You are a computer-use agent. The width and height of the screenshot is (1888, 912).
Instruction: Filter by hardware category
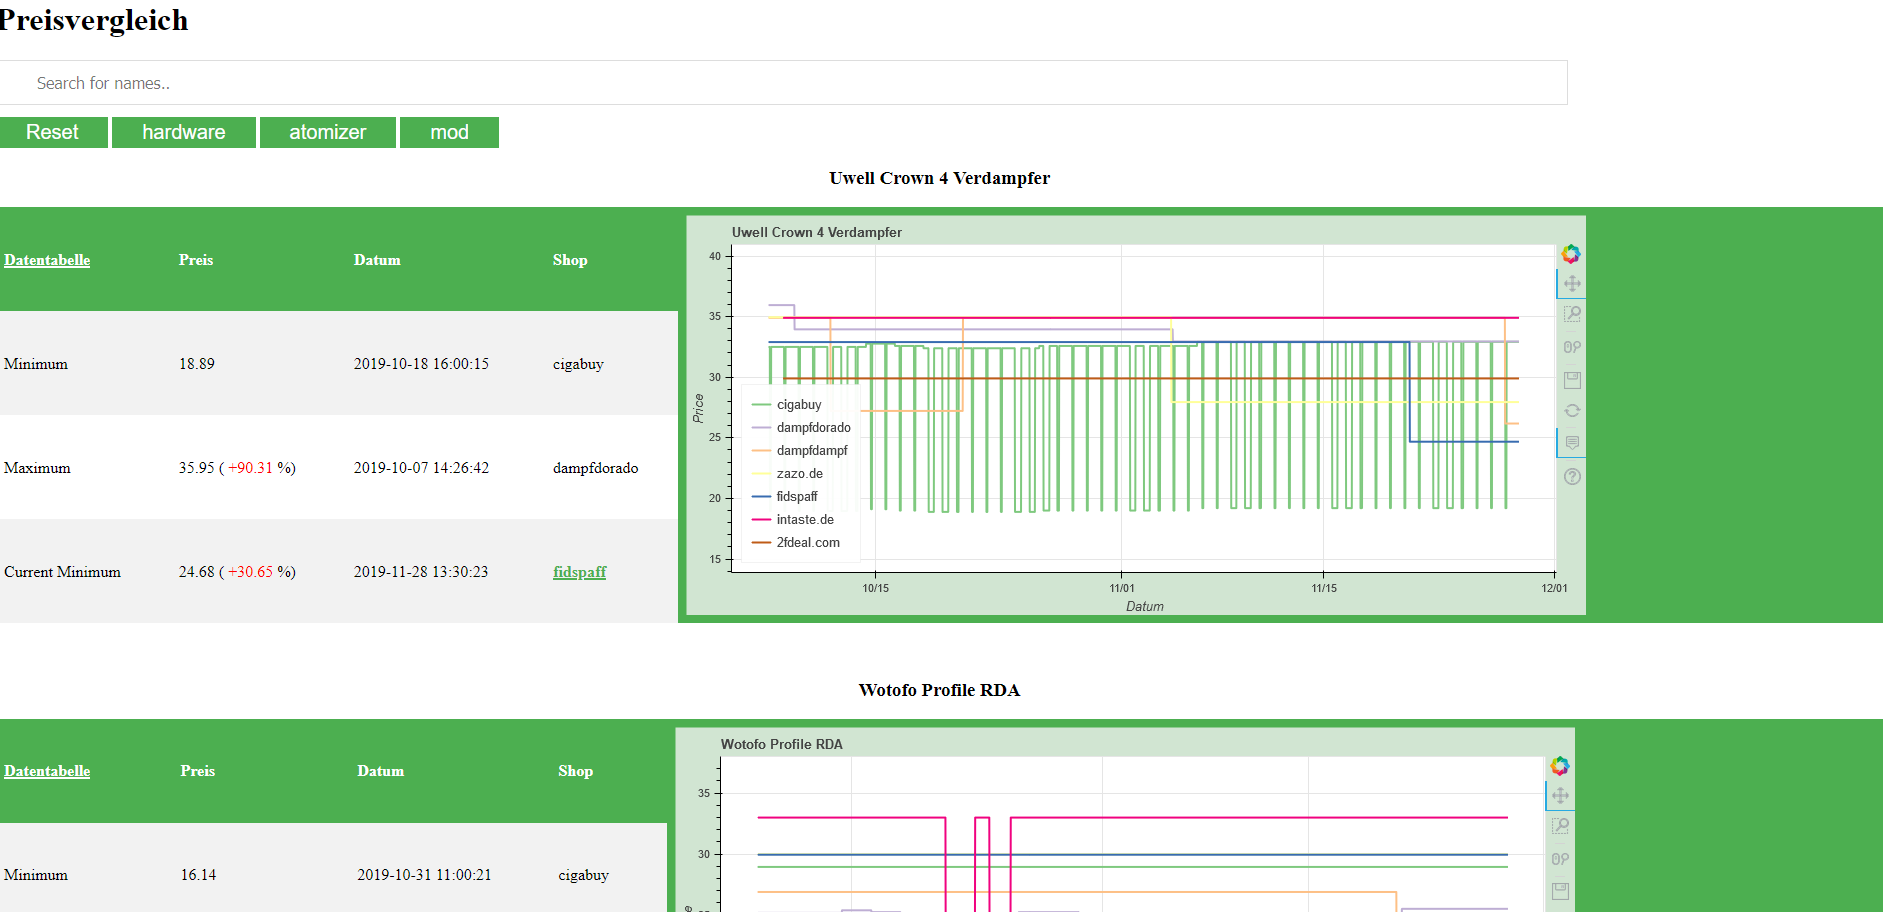click(x=184, y=132)
